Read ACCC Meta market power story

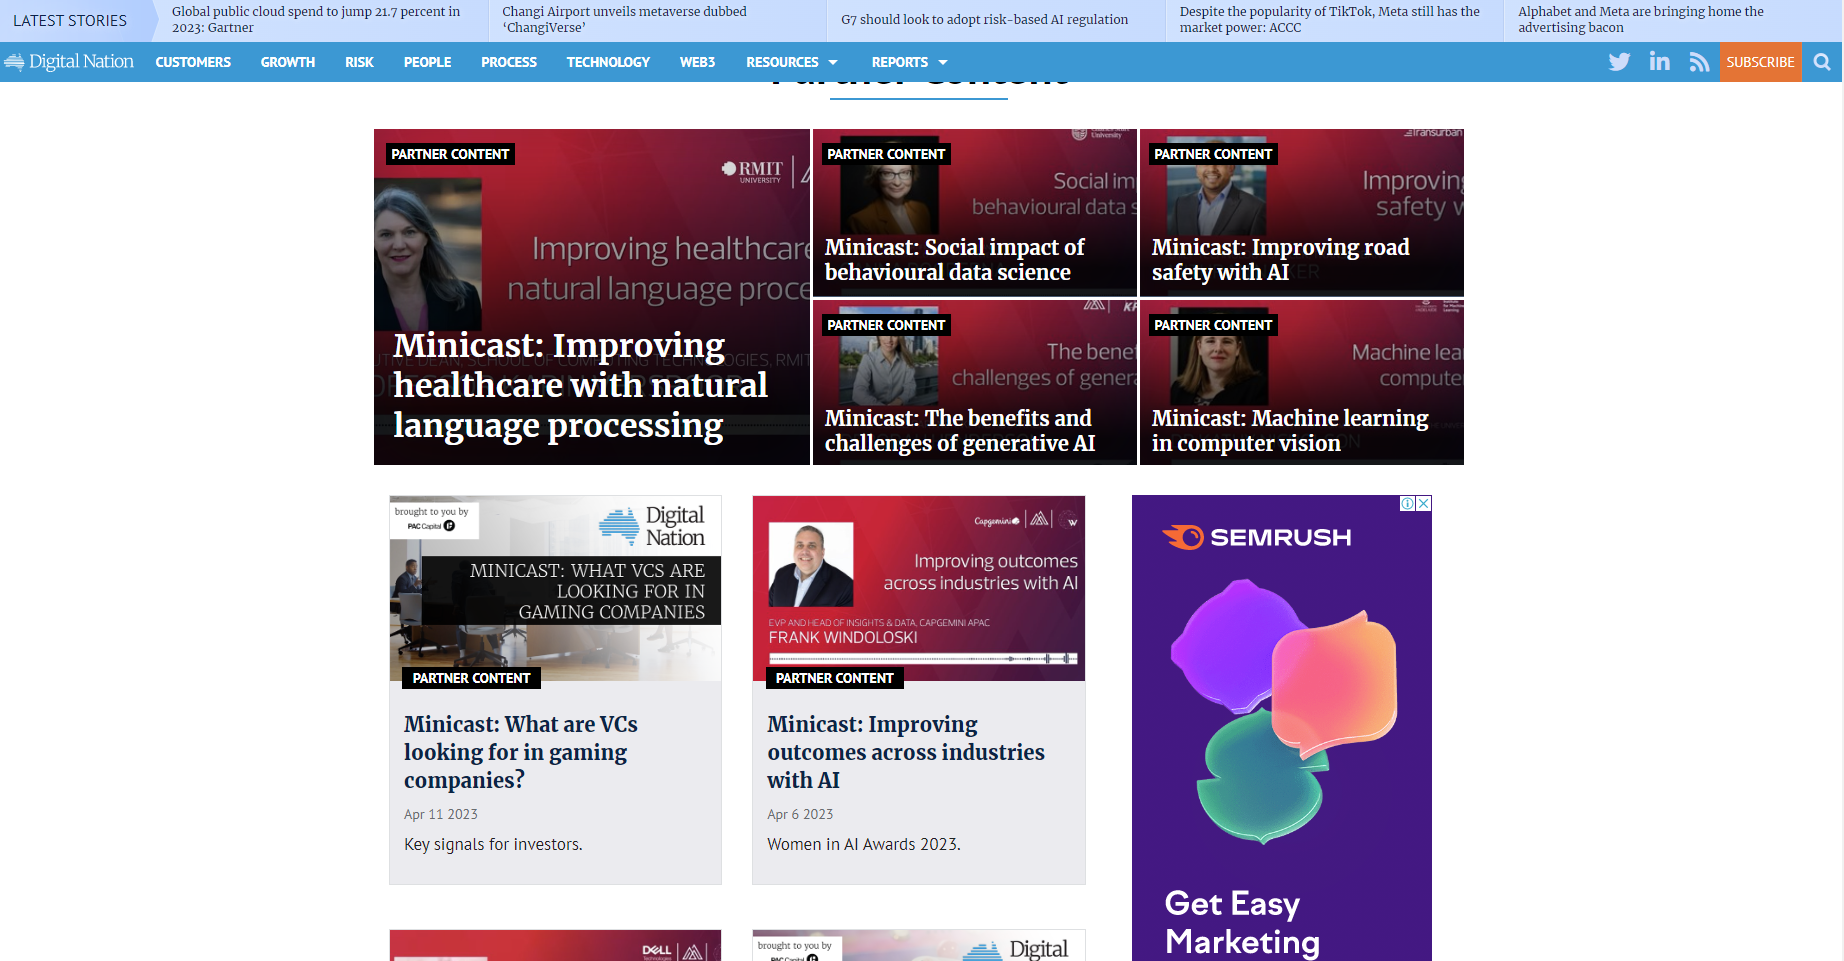coord(1330,20)
